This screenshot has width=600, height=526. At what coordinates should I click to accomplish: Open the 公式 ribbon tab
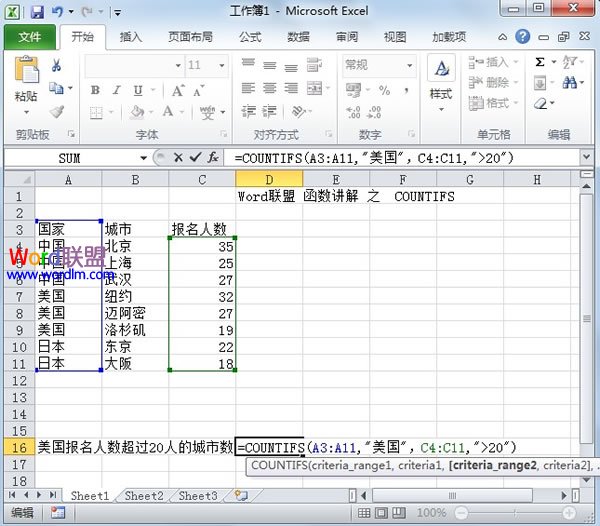[x=250, y=37]
